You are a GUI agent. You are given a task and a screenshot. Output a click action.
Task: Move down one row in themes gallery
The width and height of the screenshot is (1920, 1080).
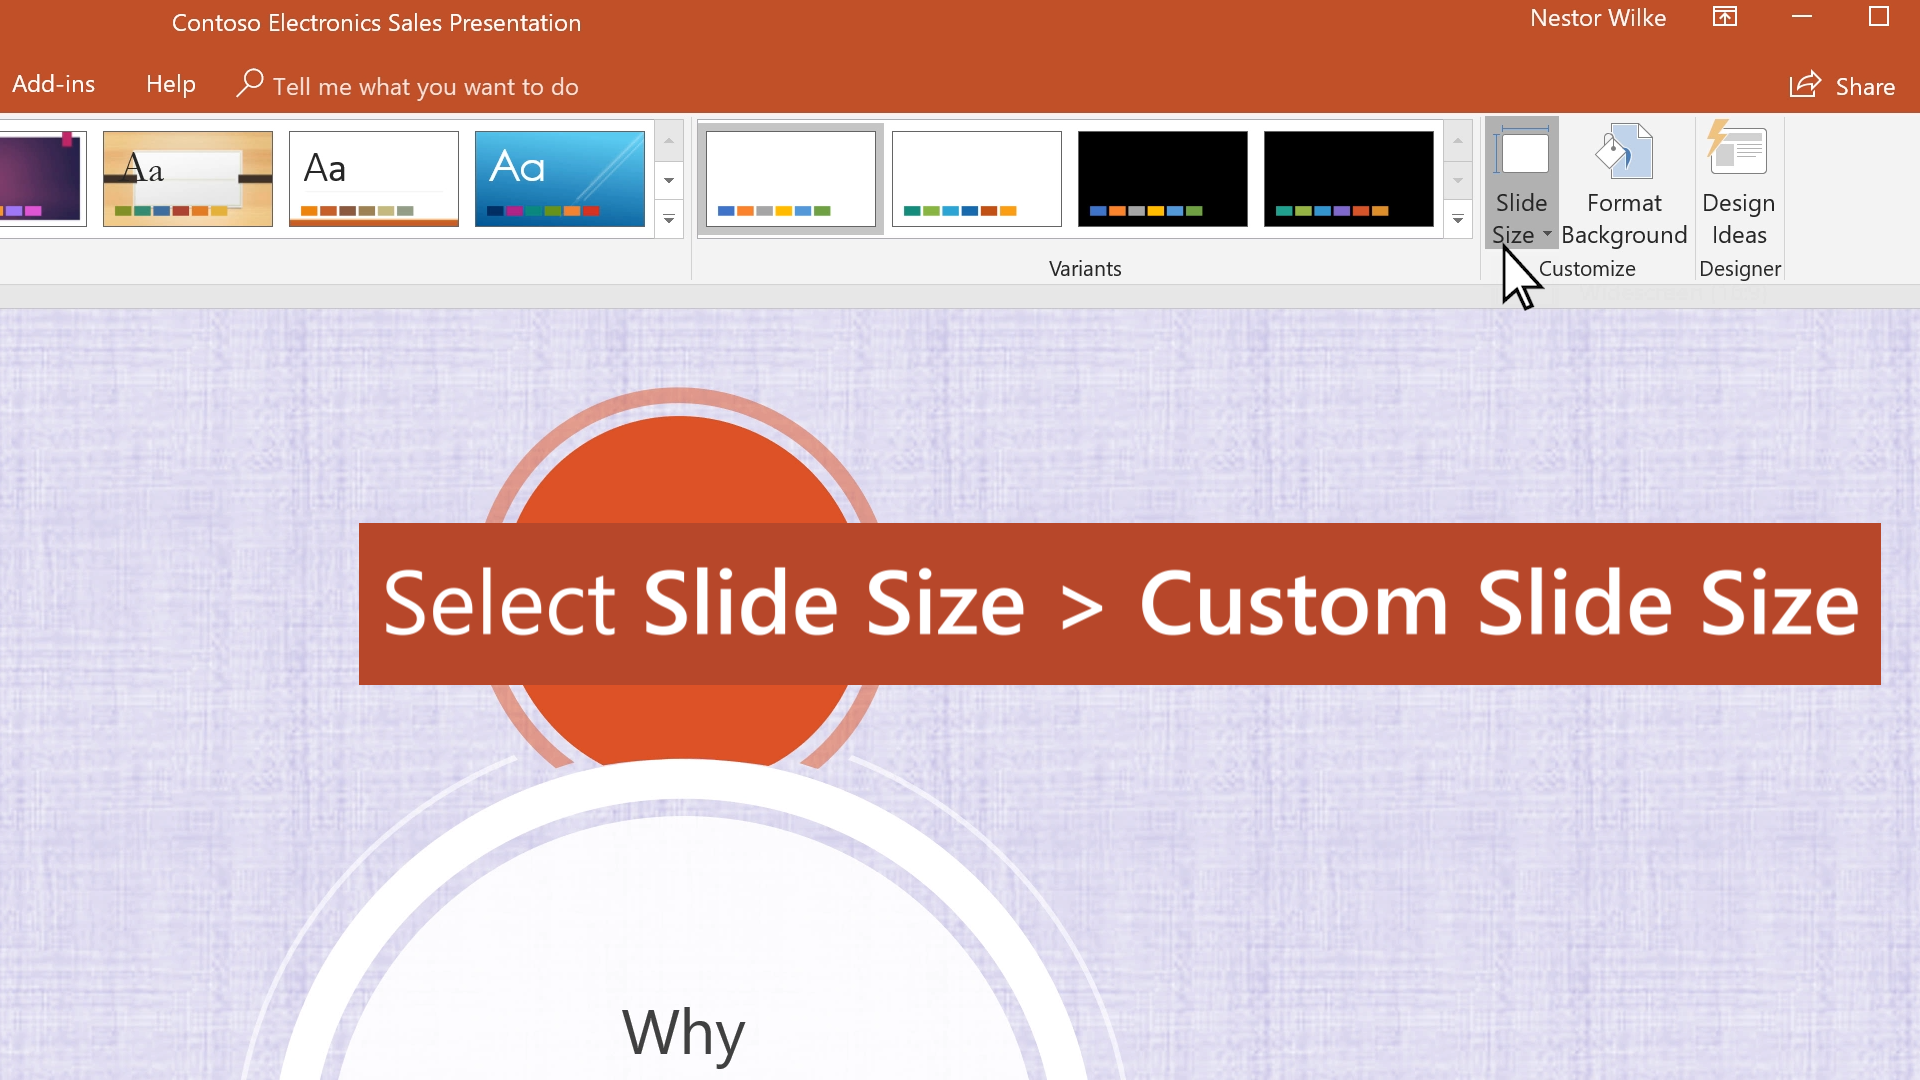click(x=669, y=181)
